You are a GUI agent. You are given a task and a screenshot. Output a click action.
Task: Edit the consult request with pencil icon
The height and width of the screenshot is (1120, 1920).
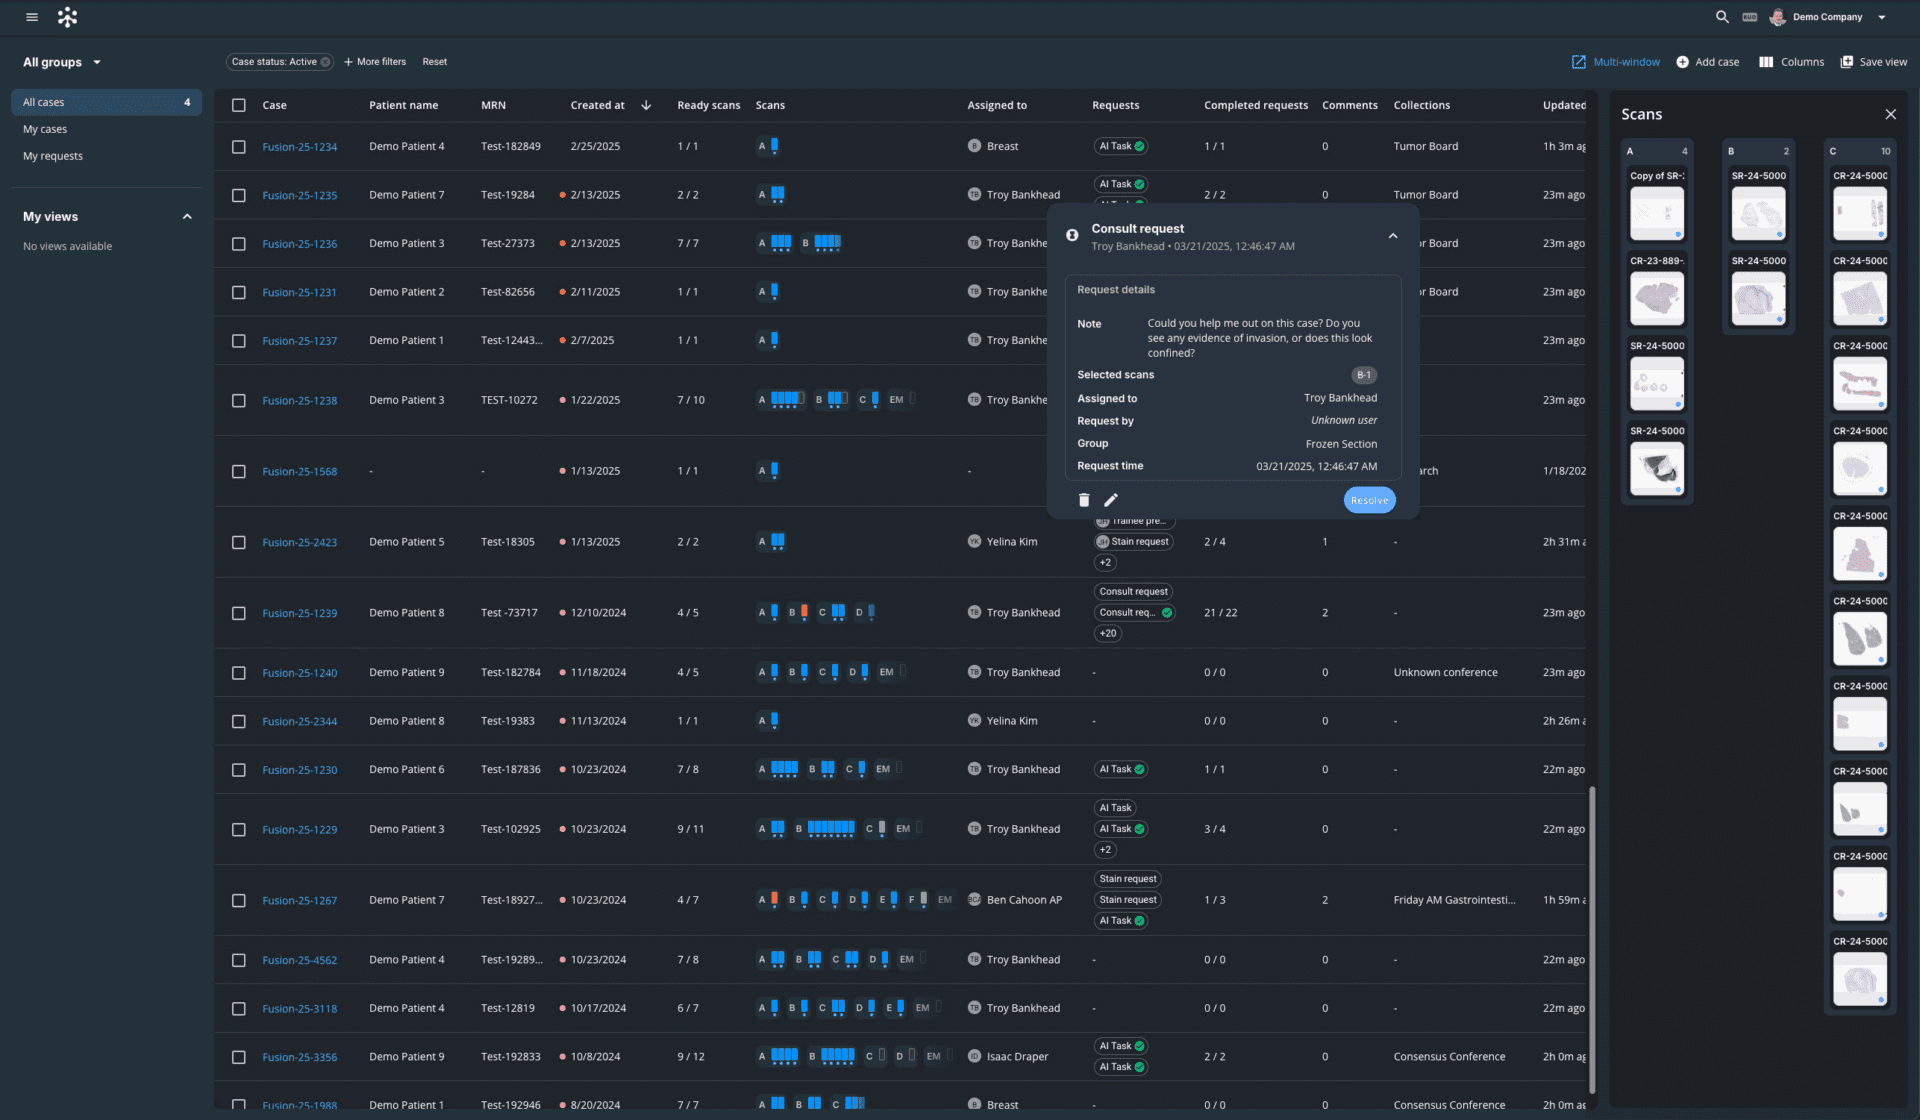point(1111,500)
